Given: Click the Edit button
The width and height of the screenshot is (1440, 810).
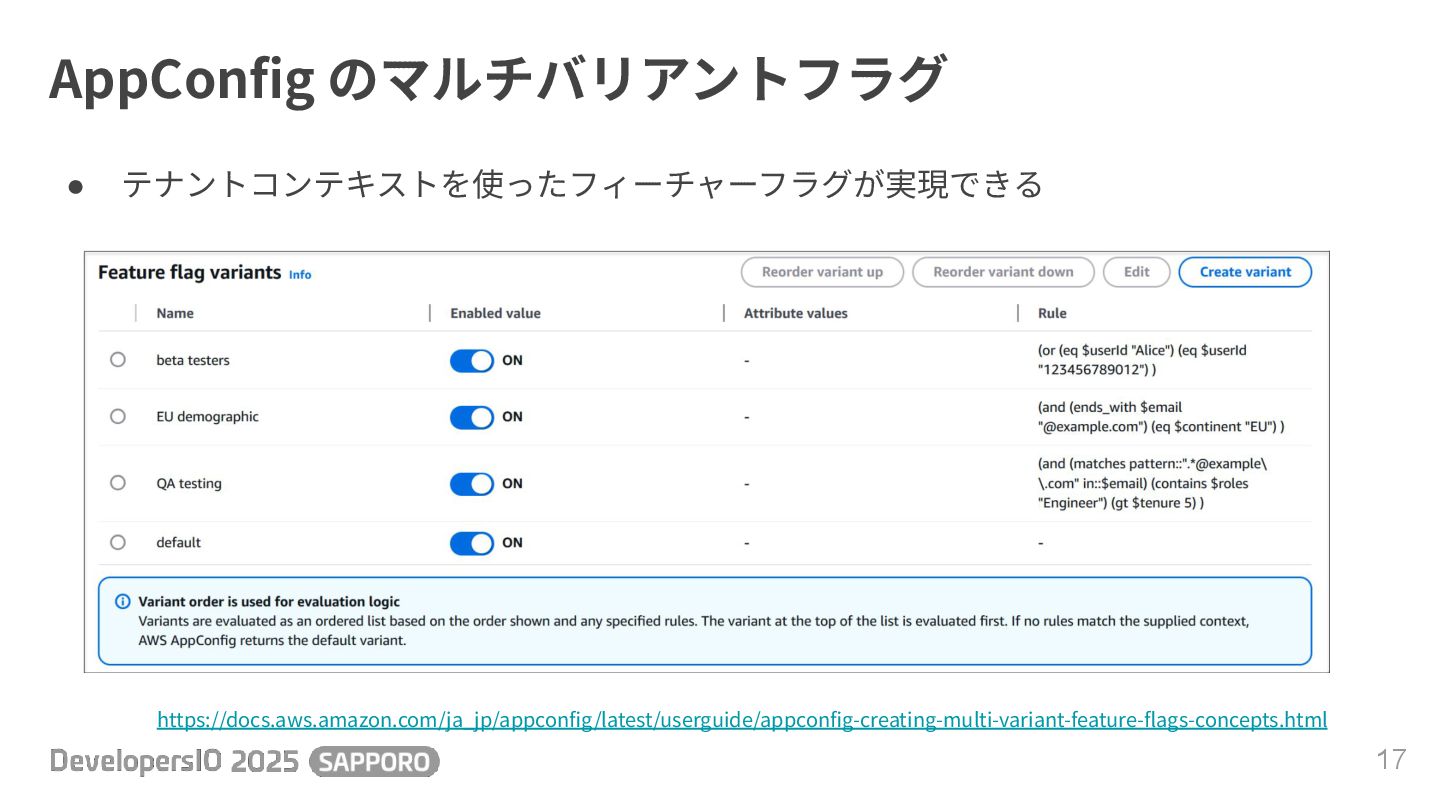Looking at the screenshot, I should 1137,272.
